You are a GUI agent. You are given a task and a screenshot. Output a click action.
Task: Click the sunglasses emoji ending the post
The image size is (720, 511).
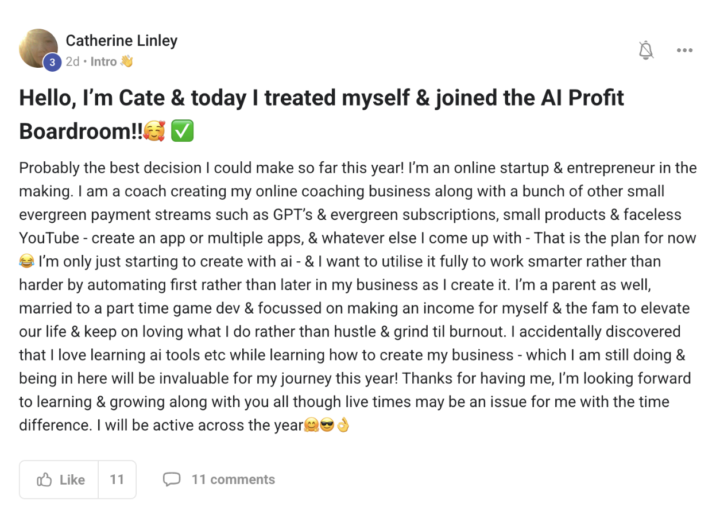pos(326,428)
